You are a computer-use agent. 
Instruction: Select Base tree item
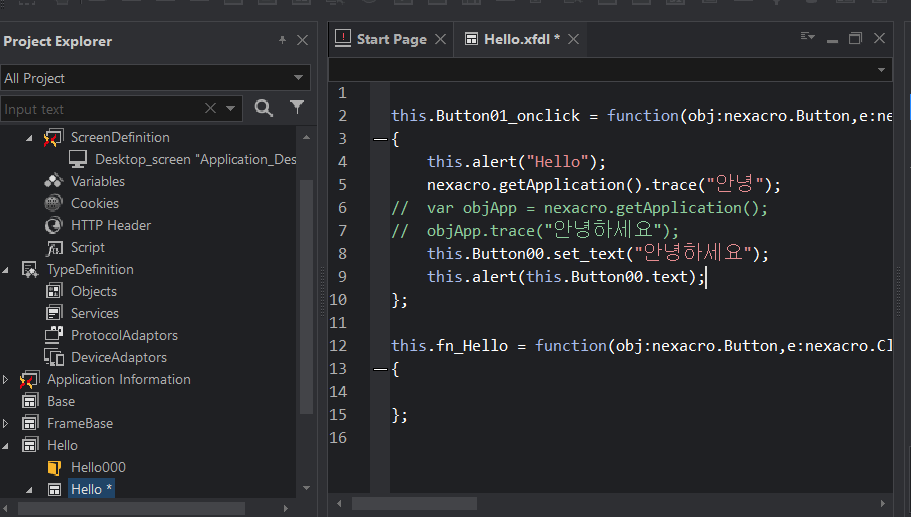pos(61,401)
